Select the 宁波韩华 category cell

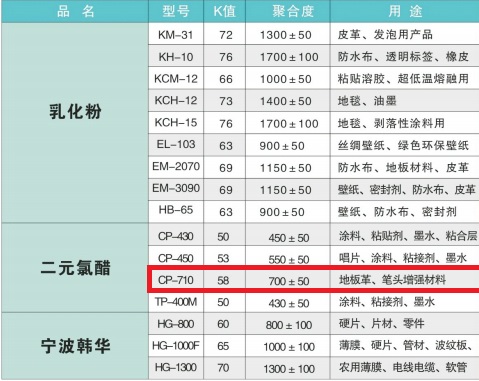[x=75, y=346]
